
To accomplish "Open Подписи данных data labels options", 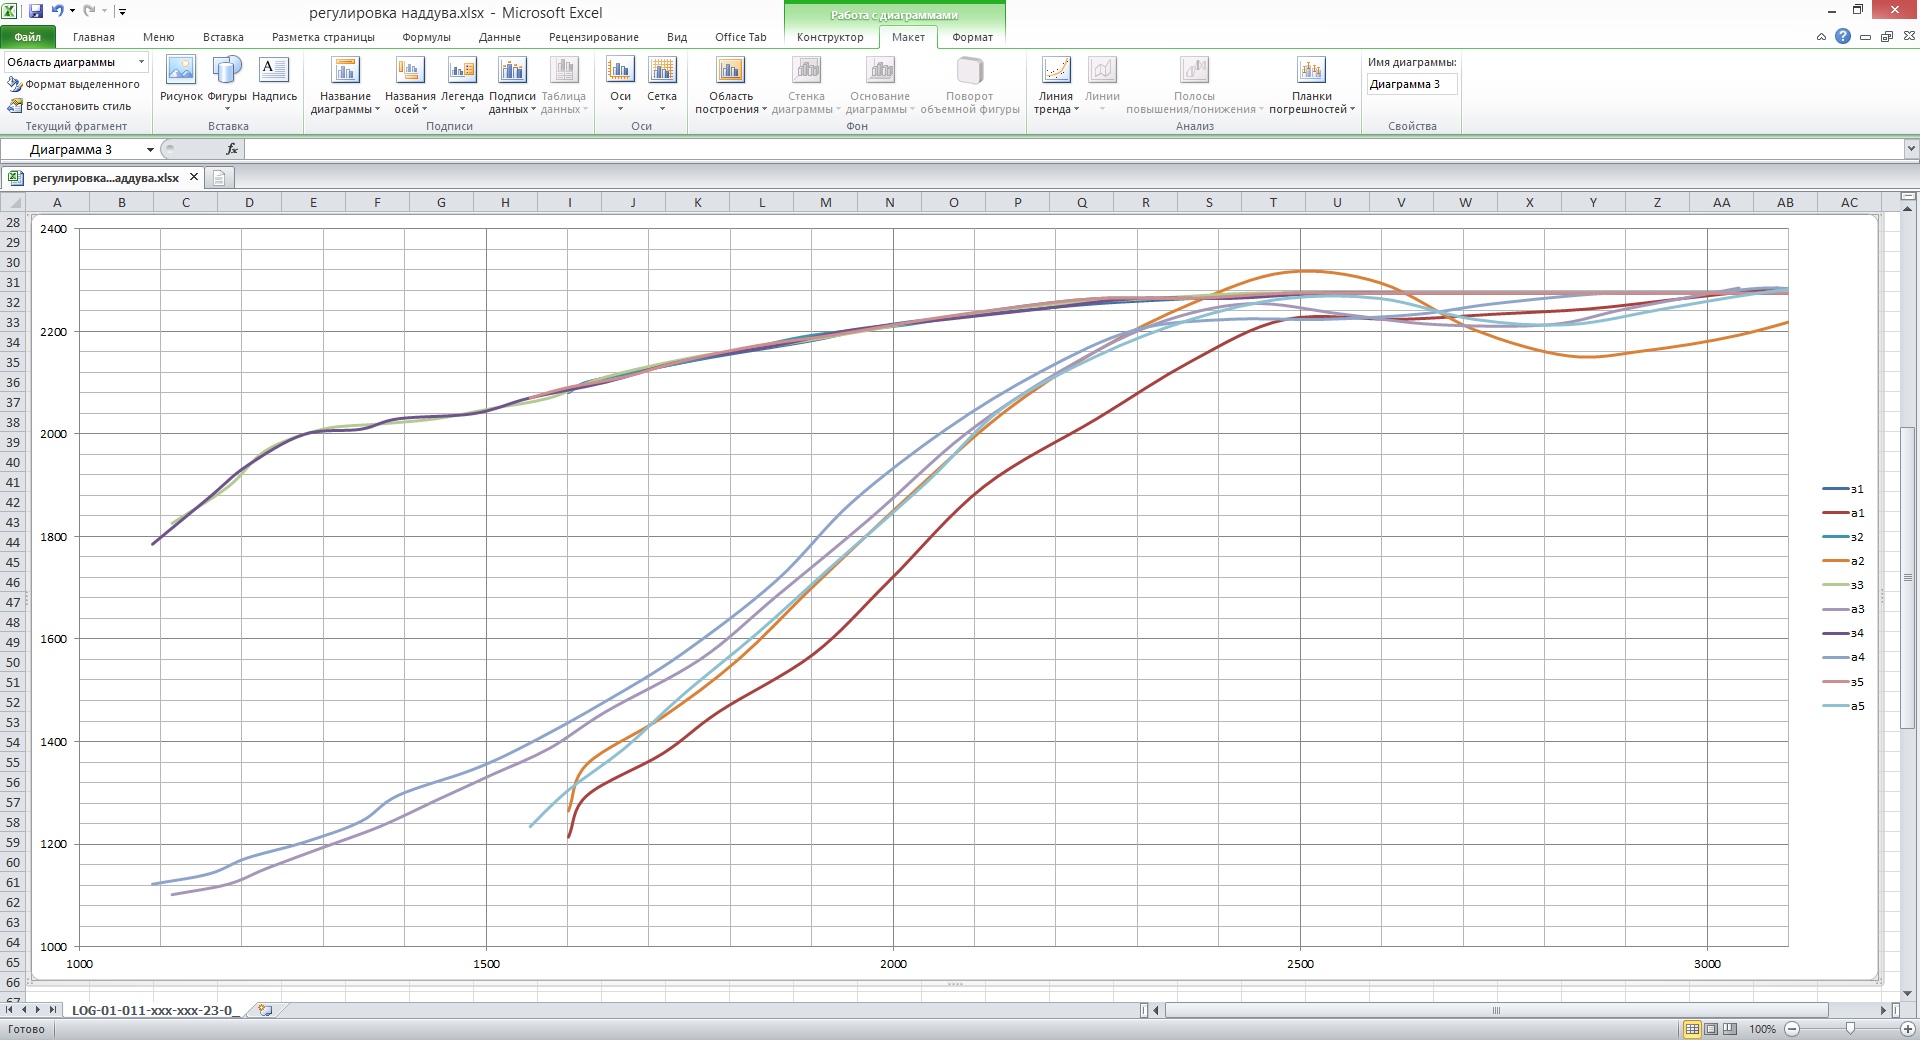I will (512, 84).
